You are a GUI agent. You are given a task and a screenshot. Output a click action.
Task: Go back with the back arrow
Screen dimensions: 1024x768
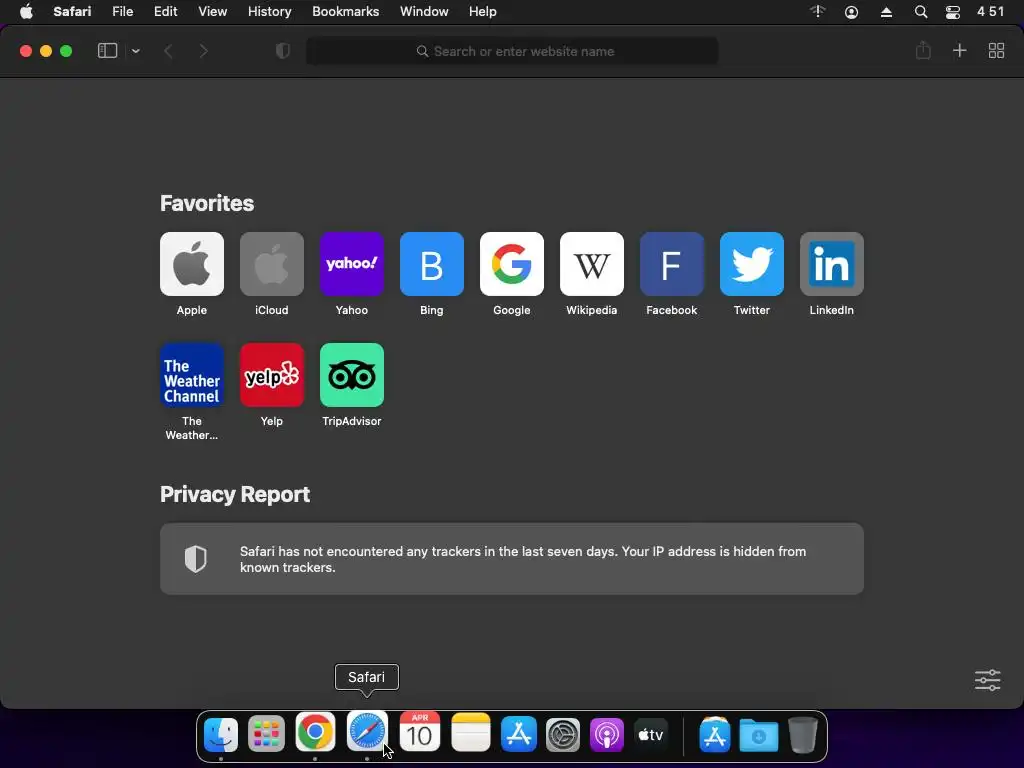(168, 51)
